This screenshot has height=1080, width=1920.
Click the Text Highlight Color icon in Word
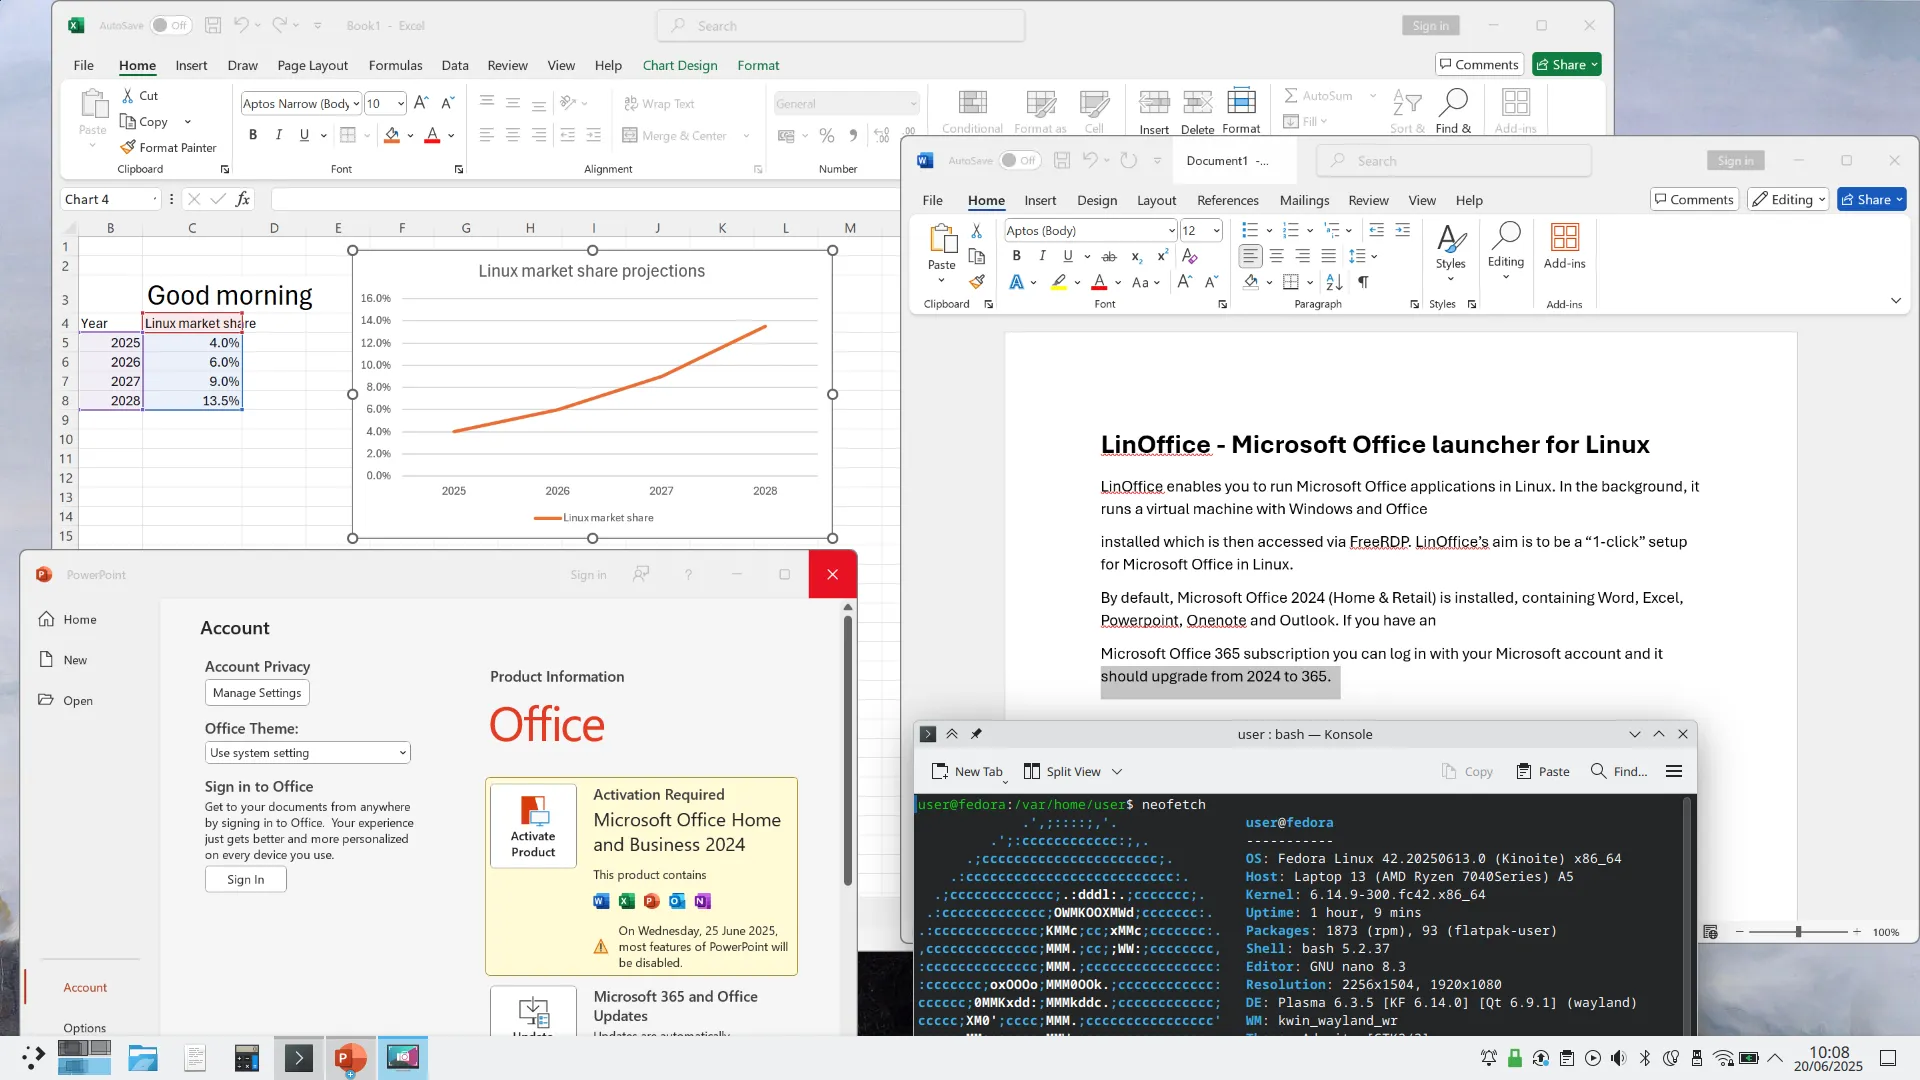pos(1060,282)
